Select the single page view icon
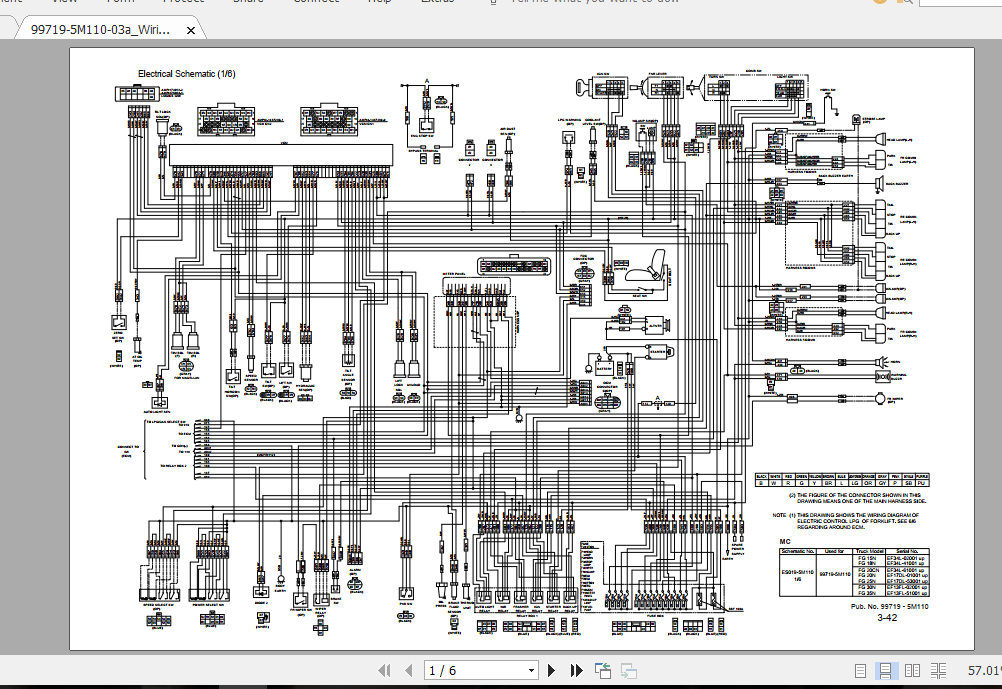The image size is (1002, 689). (x=862, y=671)
